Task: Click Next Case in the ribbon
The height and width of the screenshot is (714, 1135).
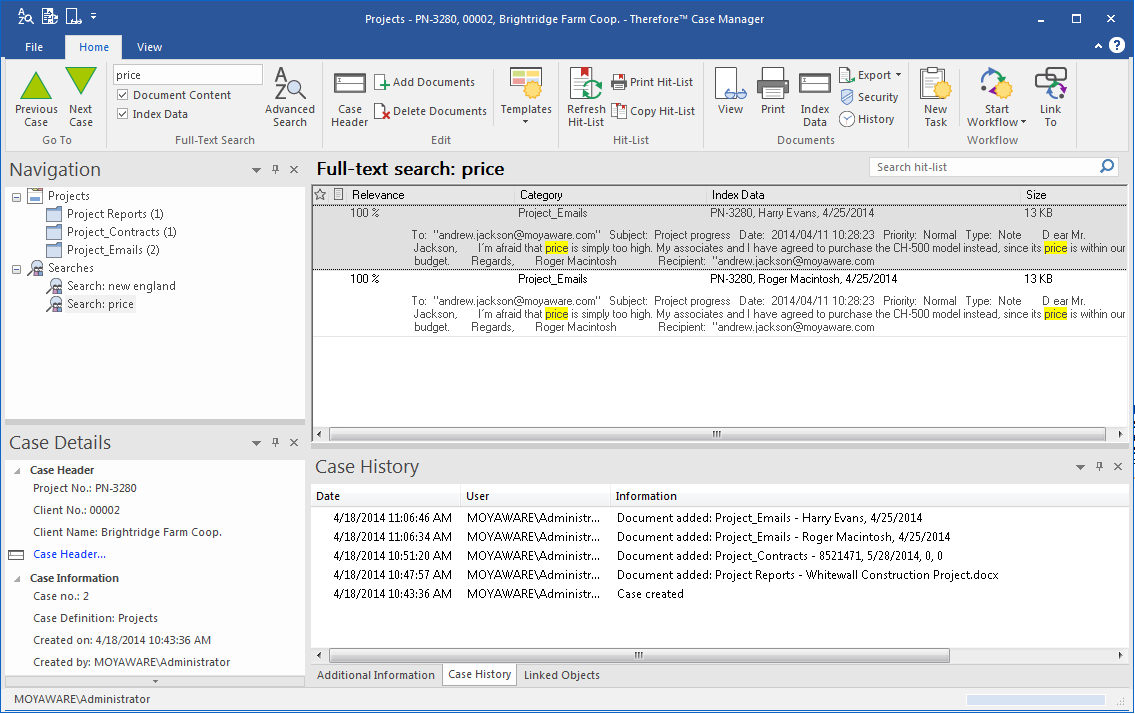Action: [x=80, y=95]
